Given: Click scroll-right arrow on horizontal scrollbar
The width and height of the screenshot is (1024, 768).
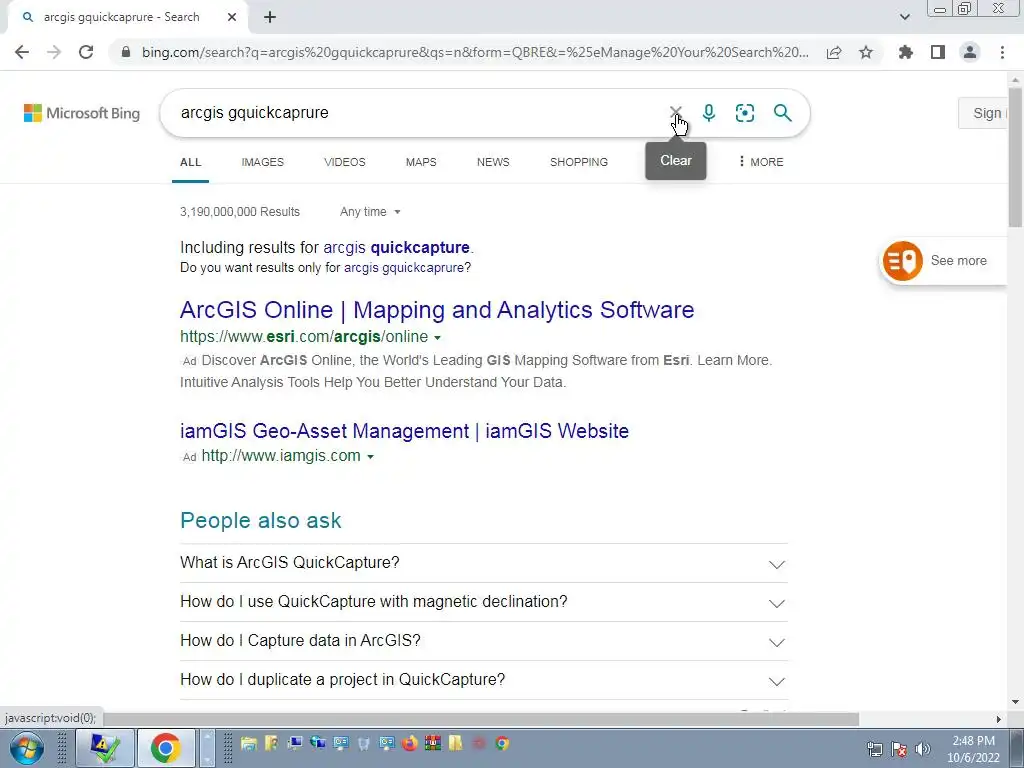Looking at the screenshot, I should pyautogui.click(x=998, y=719).
